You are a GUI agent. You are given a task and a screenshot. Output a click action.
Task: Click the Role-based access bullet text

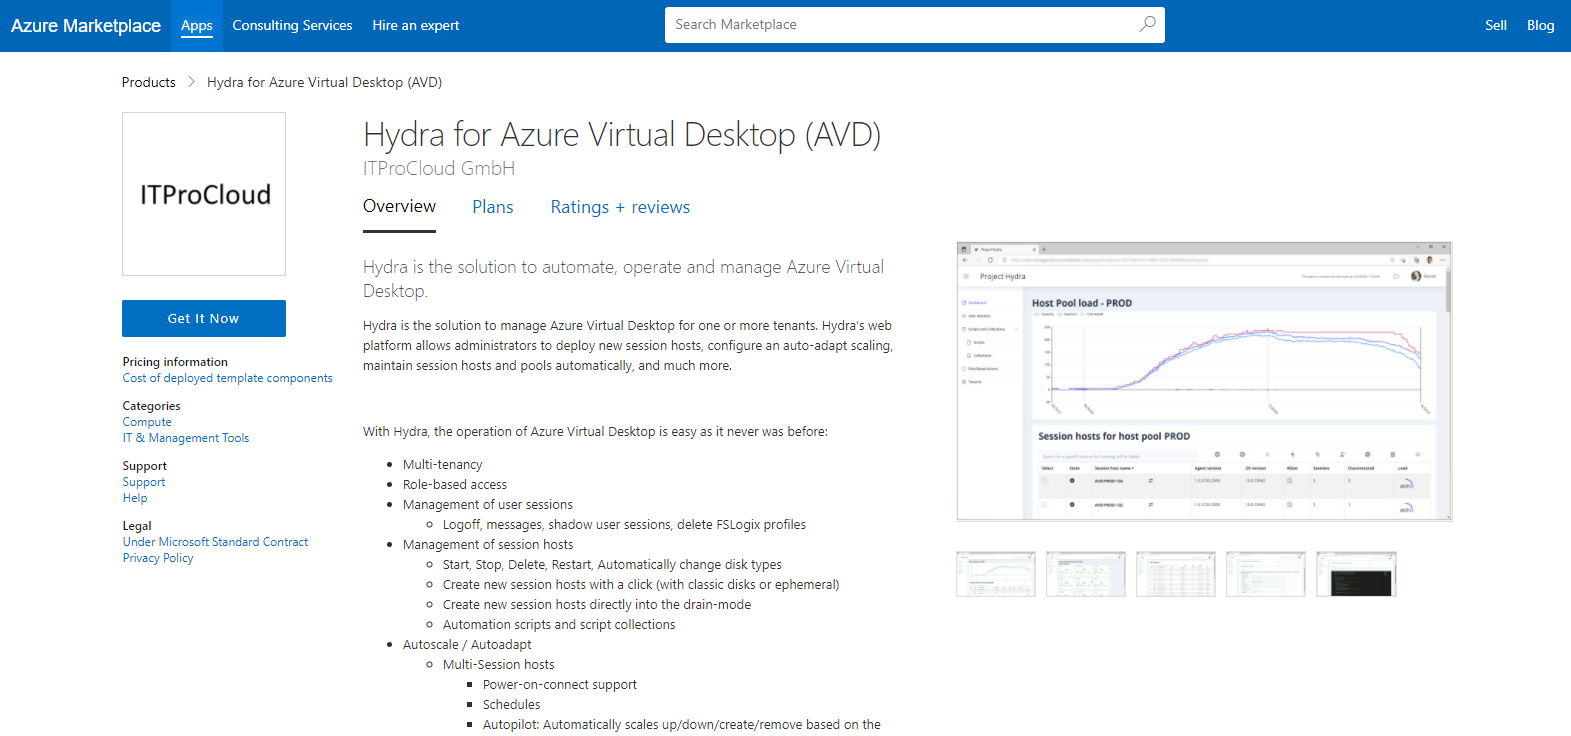[x=455, y=485]
